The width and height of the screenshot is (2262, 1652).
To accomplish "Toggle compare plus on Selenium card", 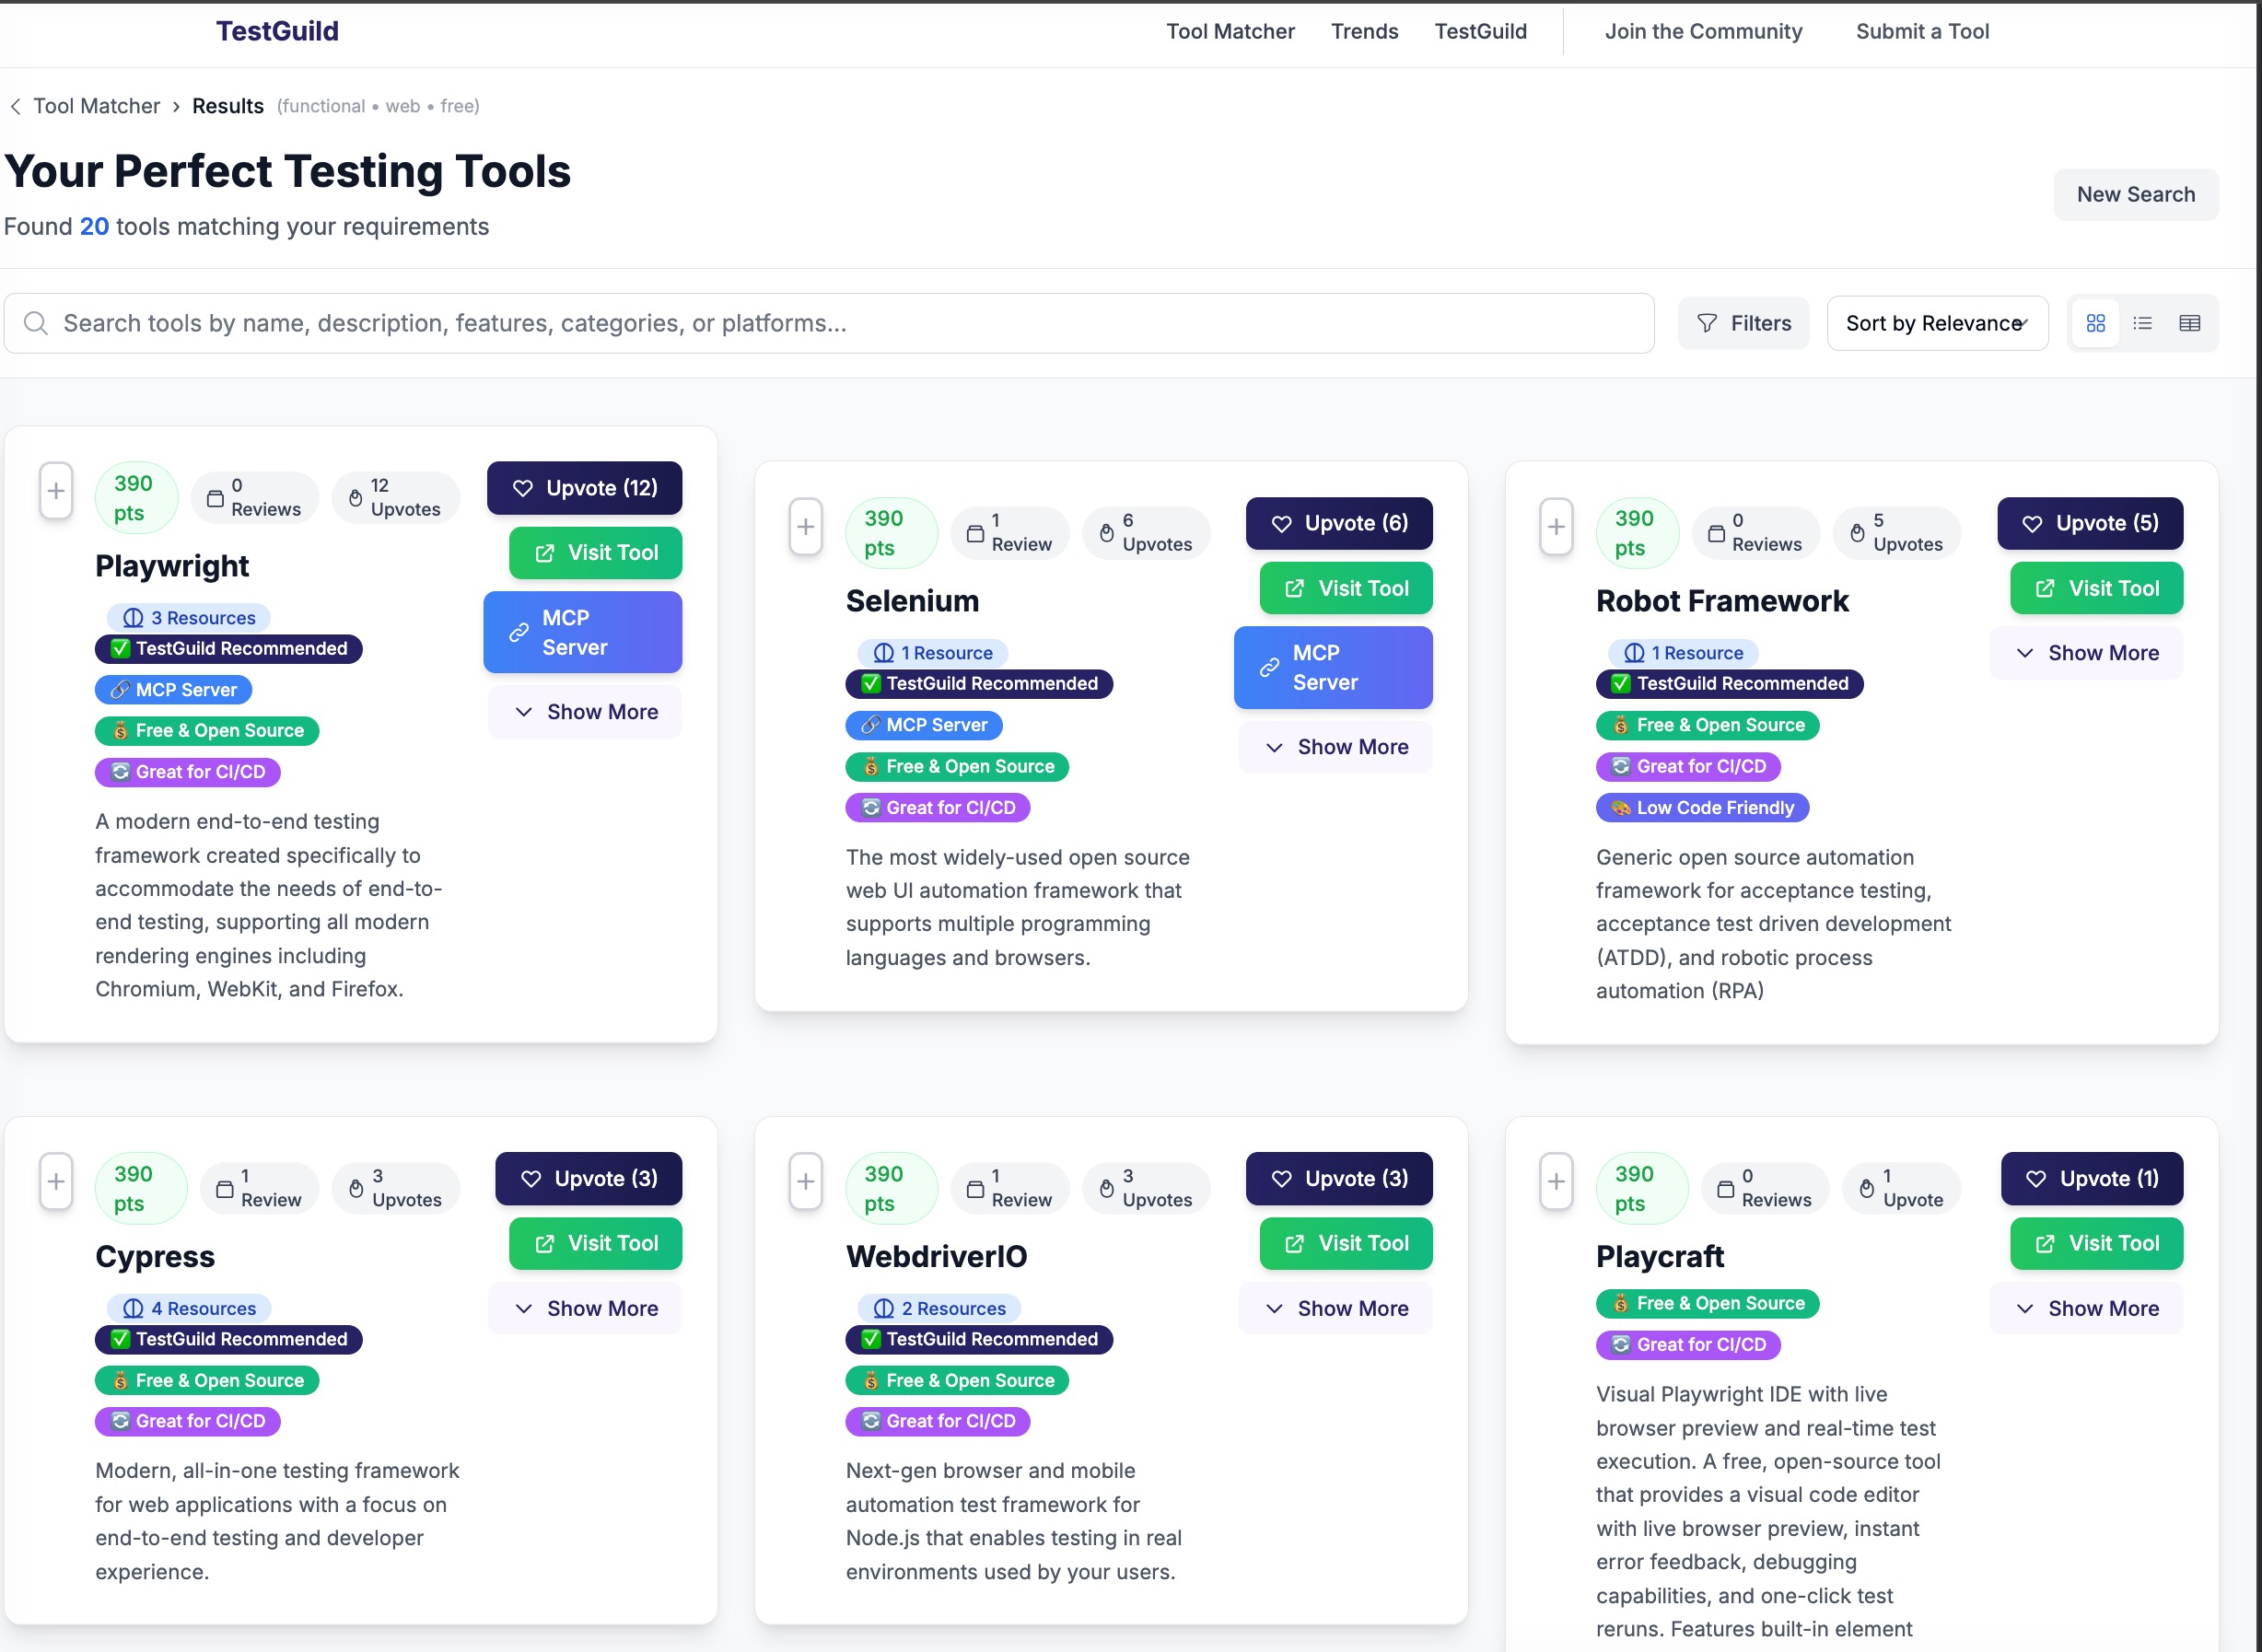I will coord(806,527).
